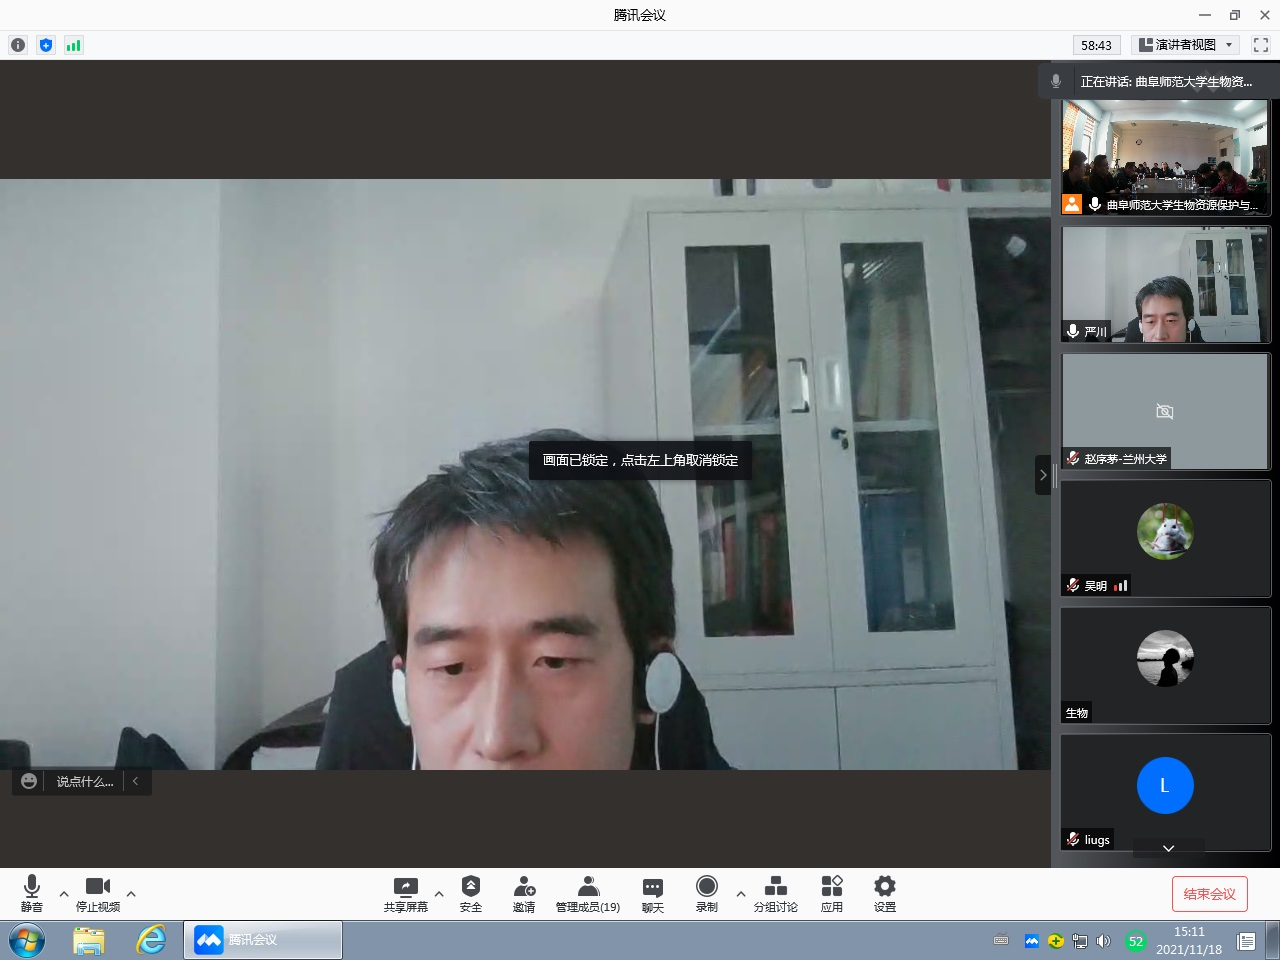Open meeting settings (设置)

click(885, 893)
